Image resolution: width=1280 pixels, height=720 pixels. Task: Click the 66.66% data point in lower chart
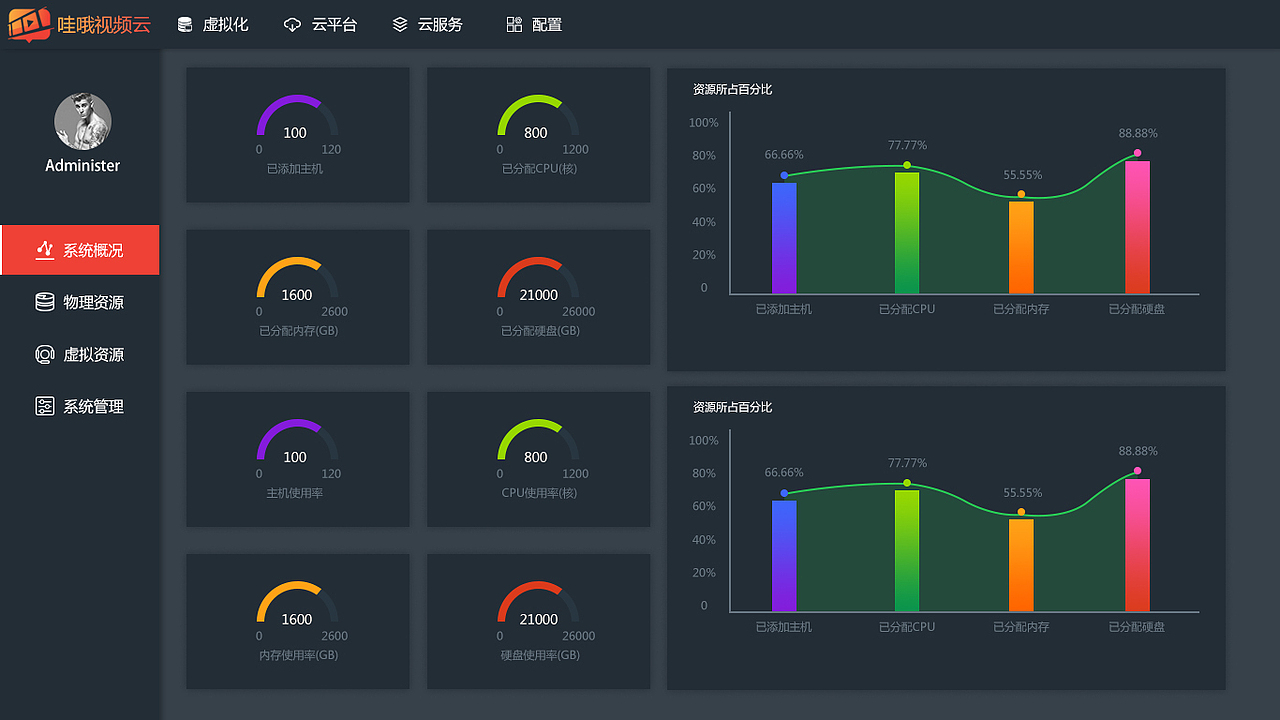(x=784, y=493)
